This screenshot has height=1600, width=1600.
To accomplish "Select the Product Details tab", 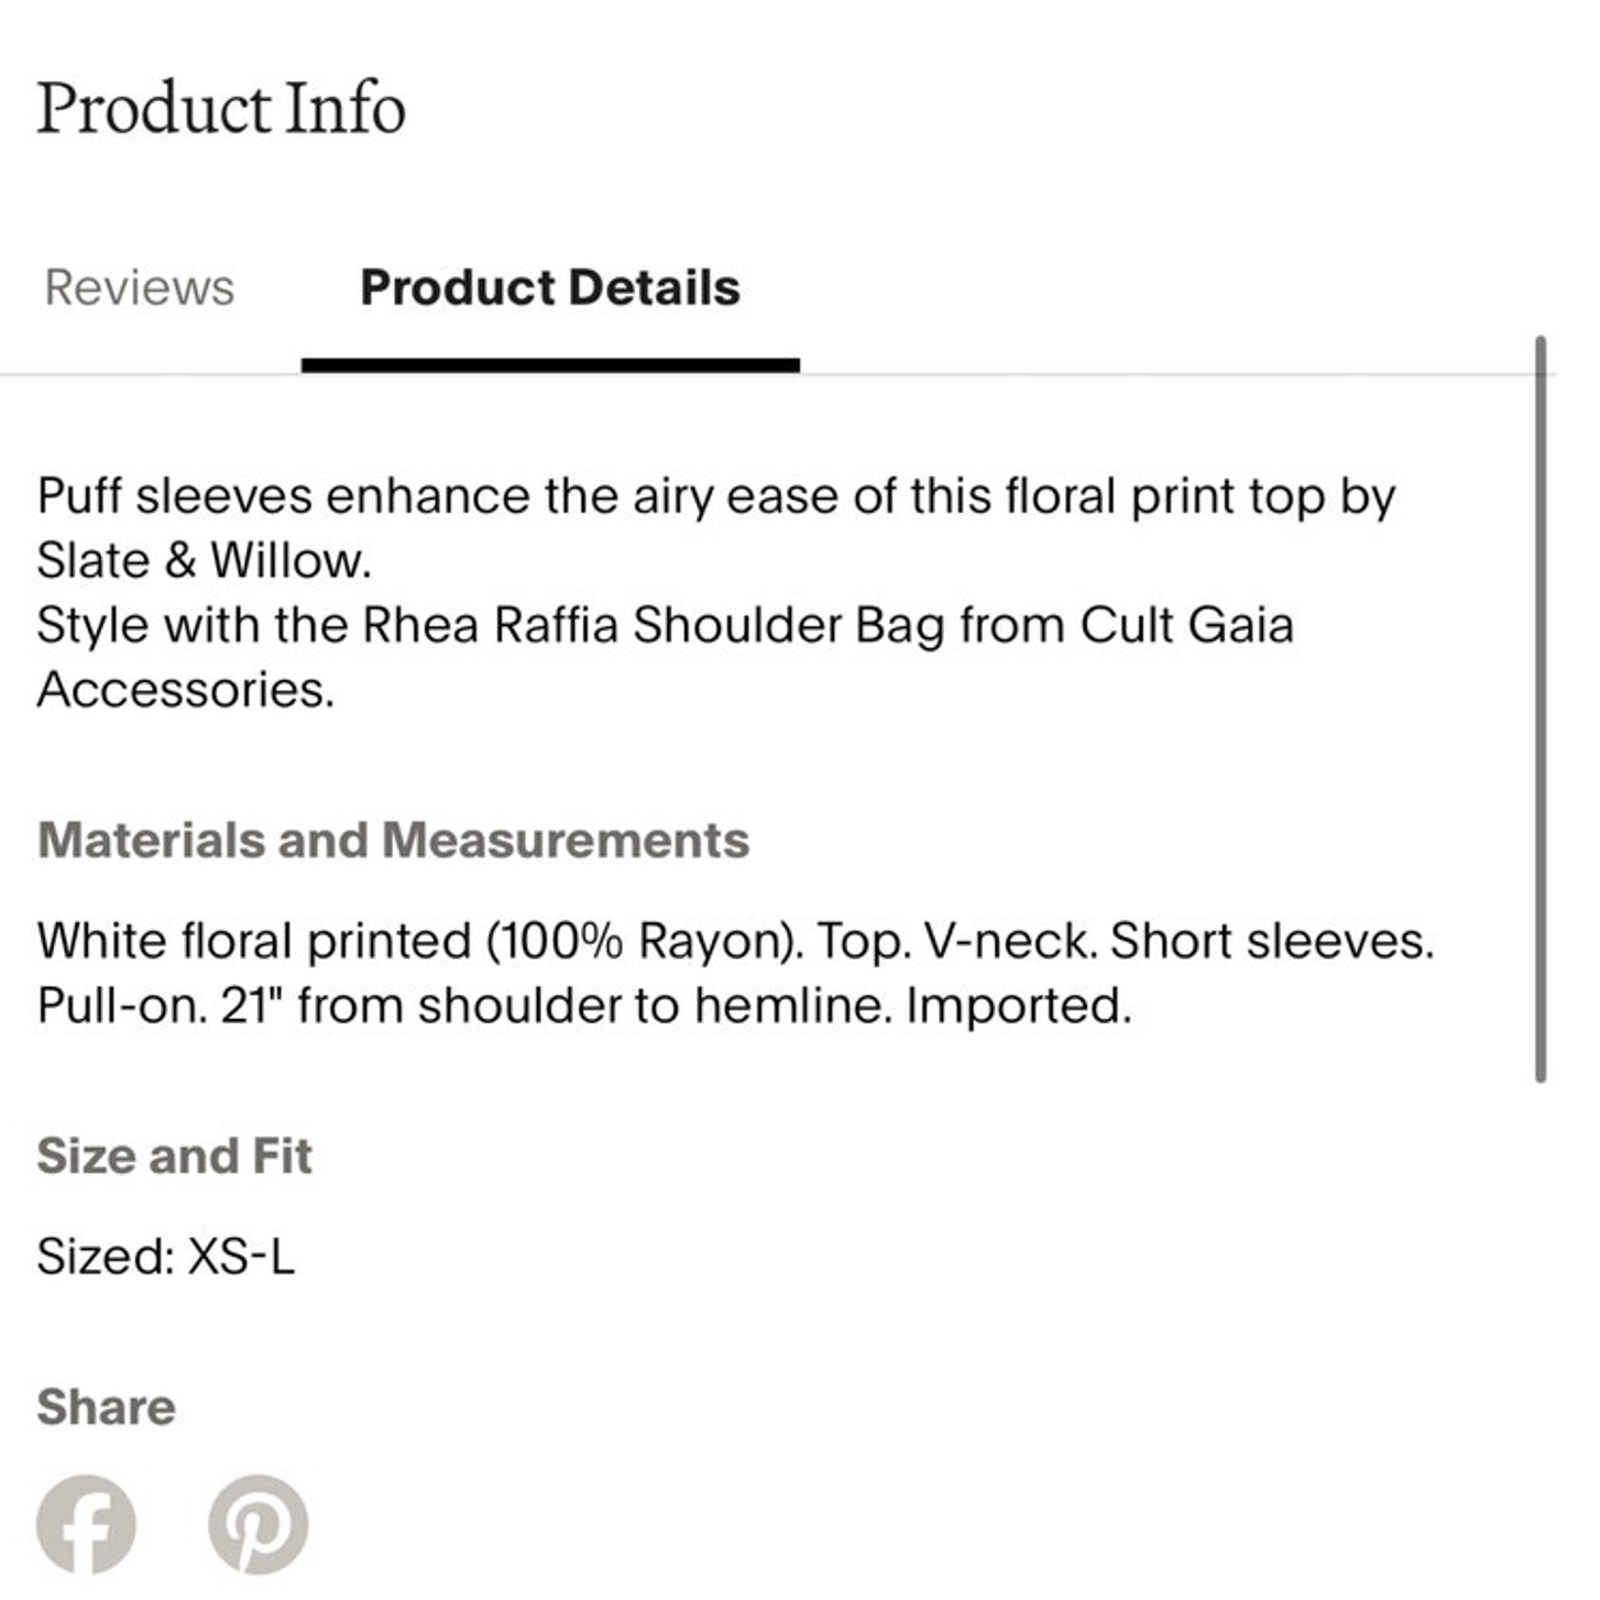I will click(550, 288).
